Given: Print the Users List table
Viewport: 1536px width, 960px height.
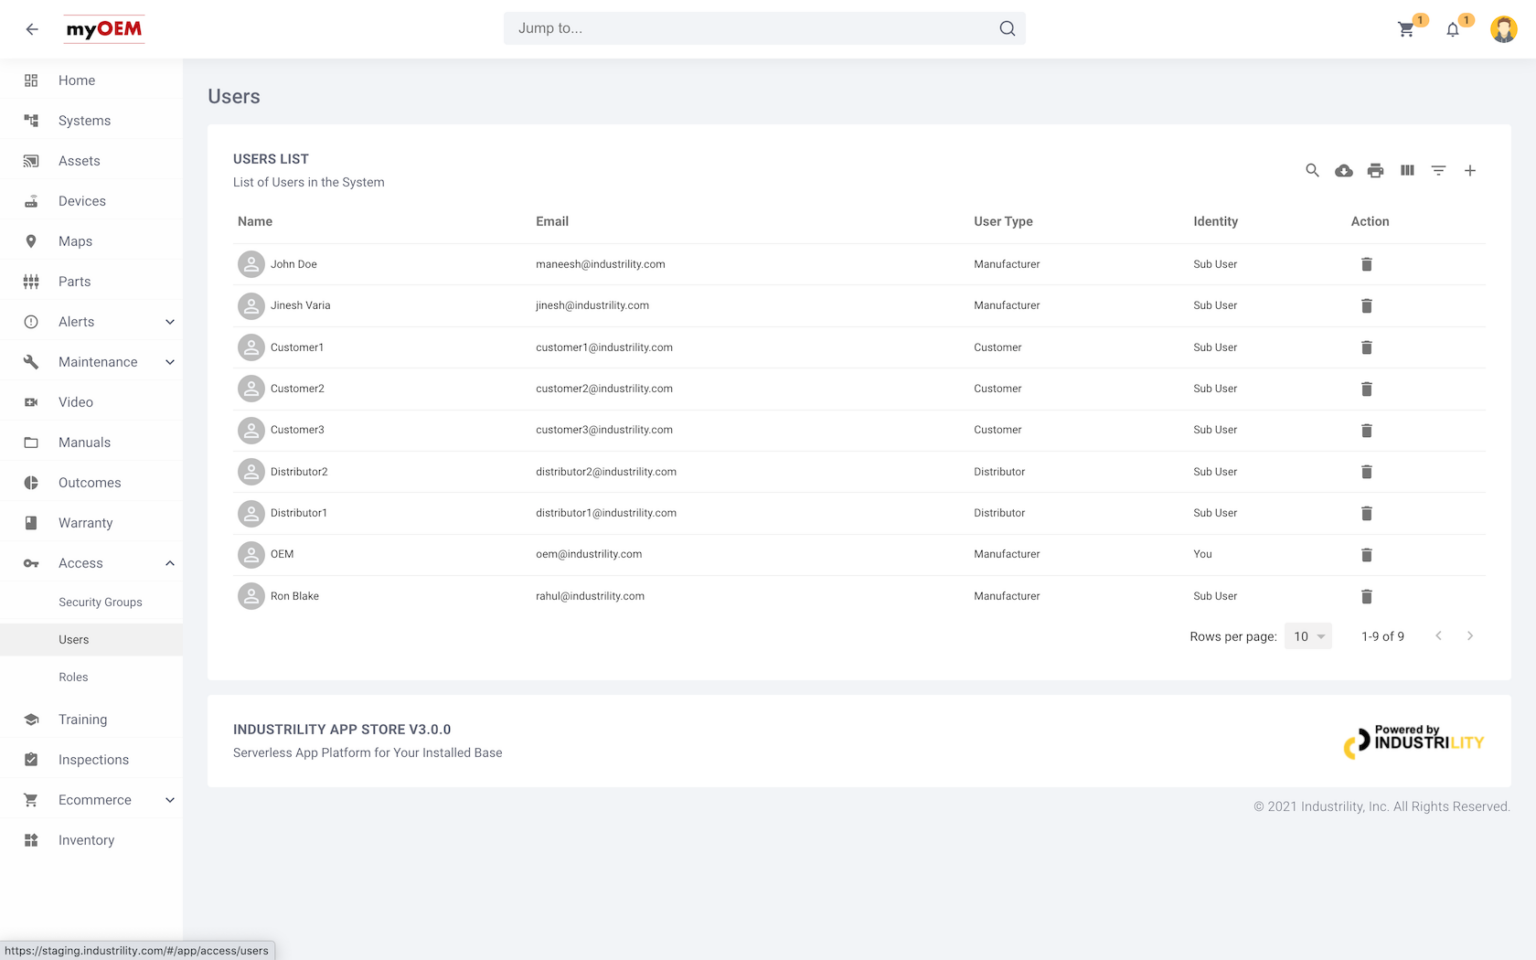Looking at the screenshot, I should click(x=1375, y=170).
